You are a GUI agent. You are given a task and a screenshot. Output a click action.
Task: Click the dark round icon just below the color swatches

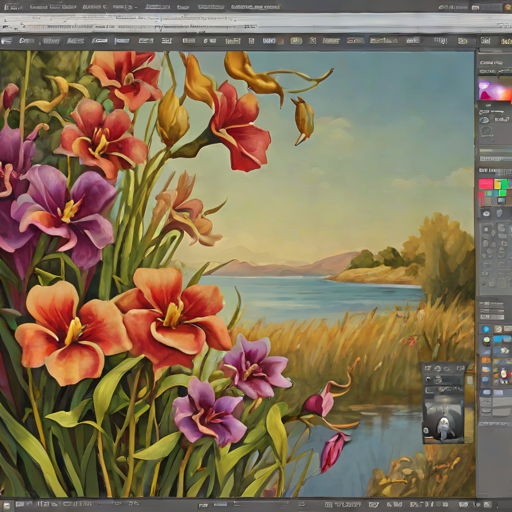486,213
